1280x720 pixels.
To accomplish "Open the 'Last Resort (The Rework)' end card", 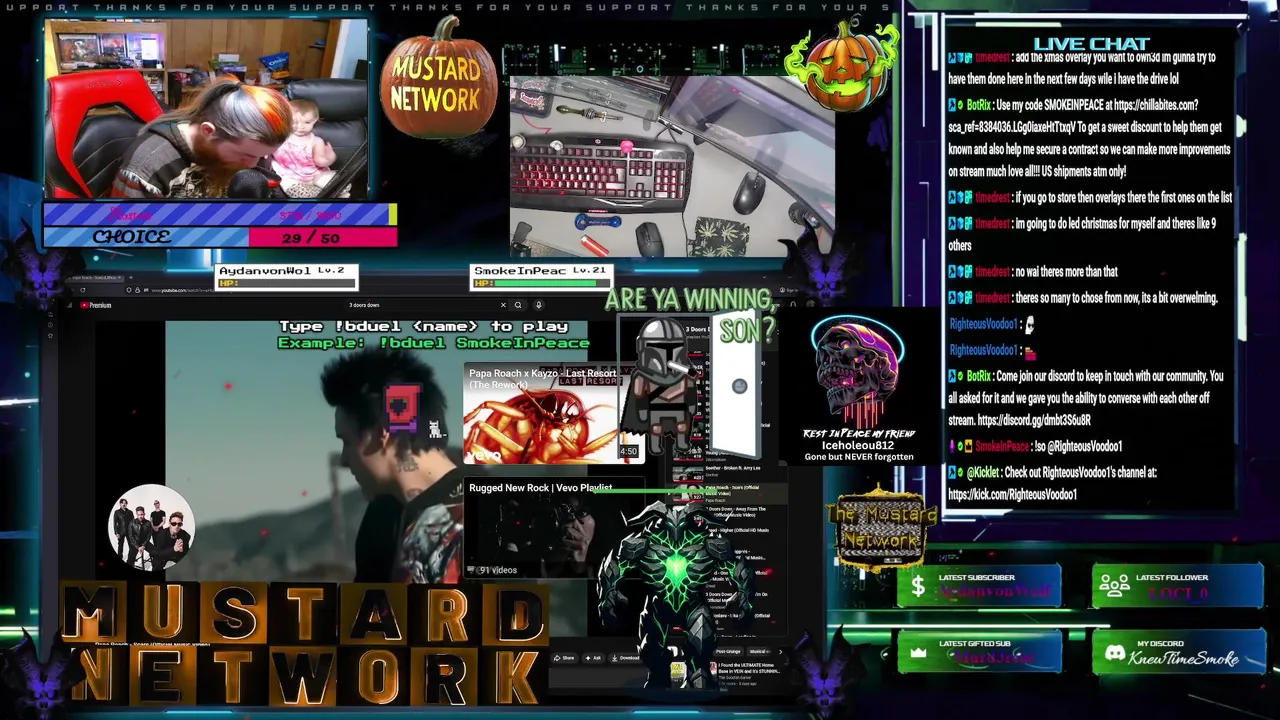I will tap(553, 412).
